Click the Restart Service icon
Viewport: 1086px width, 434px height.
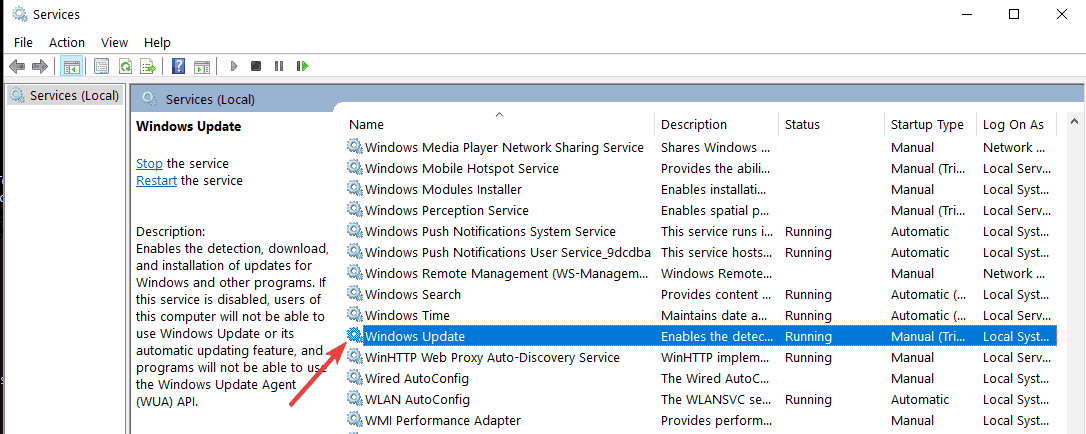[301, 66]
